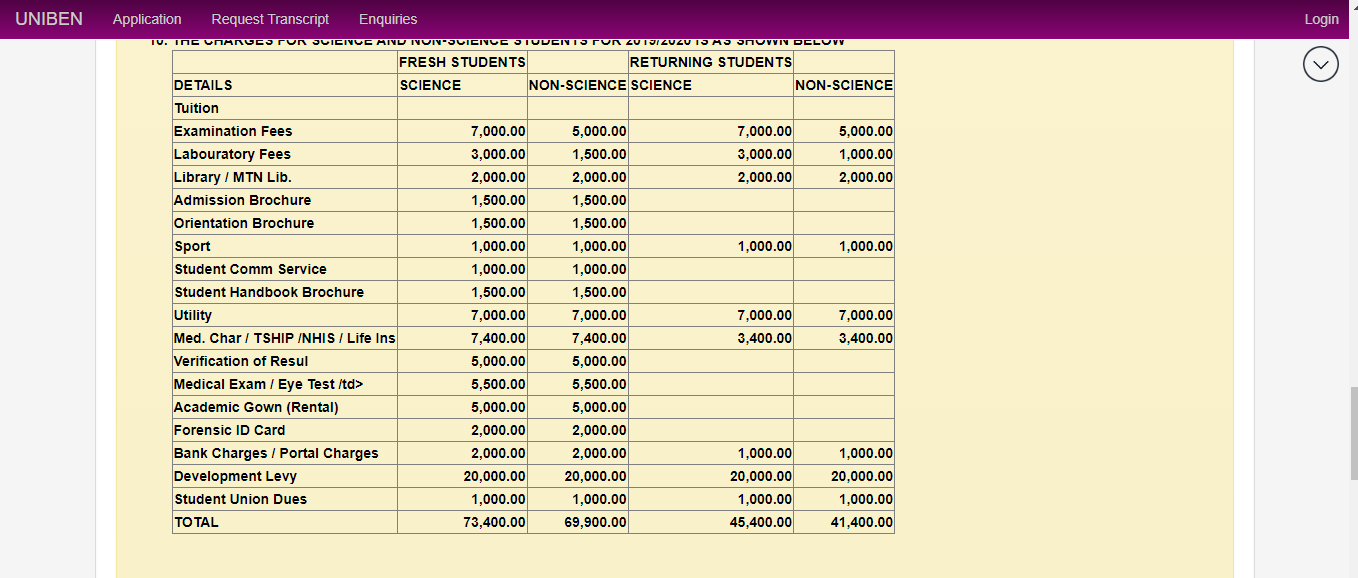Open the Application menu
This screenshot has width=1358, height=578.
click(x=147, y=18)
